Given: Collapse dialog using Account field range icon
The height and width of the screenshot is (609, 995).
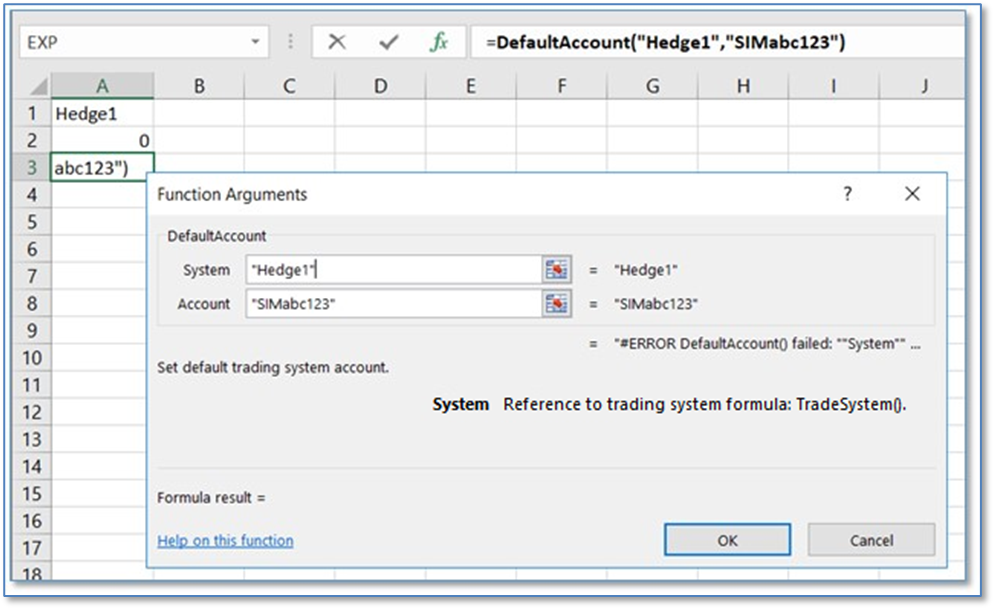Looking at the screenshot, I should point(555,304).
